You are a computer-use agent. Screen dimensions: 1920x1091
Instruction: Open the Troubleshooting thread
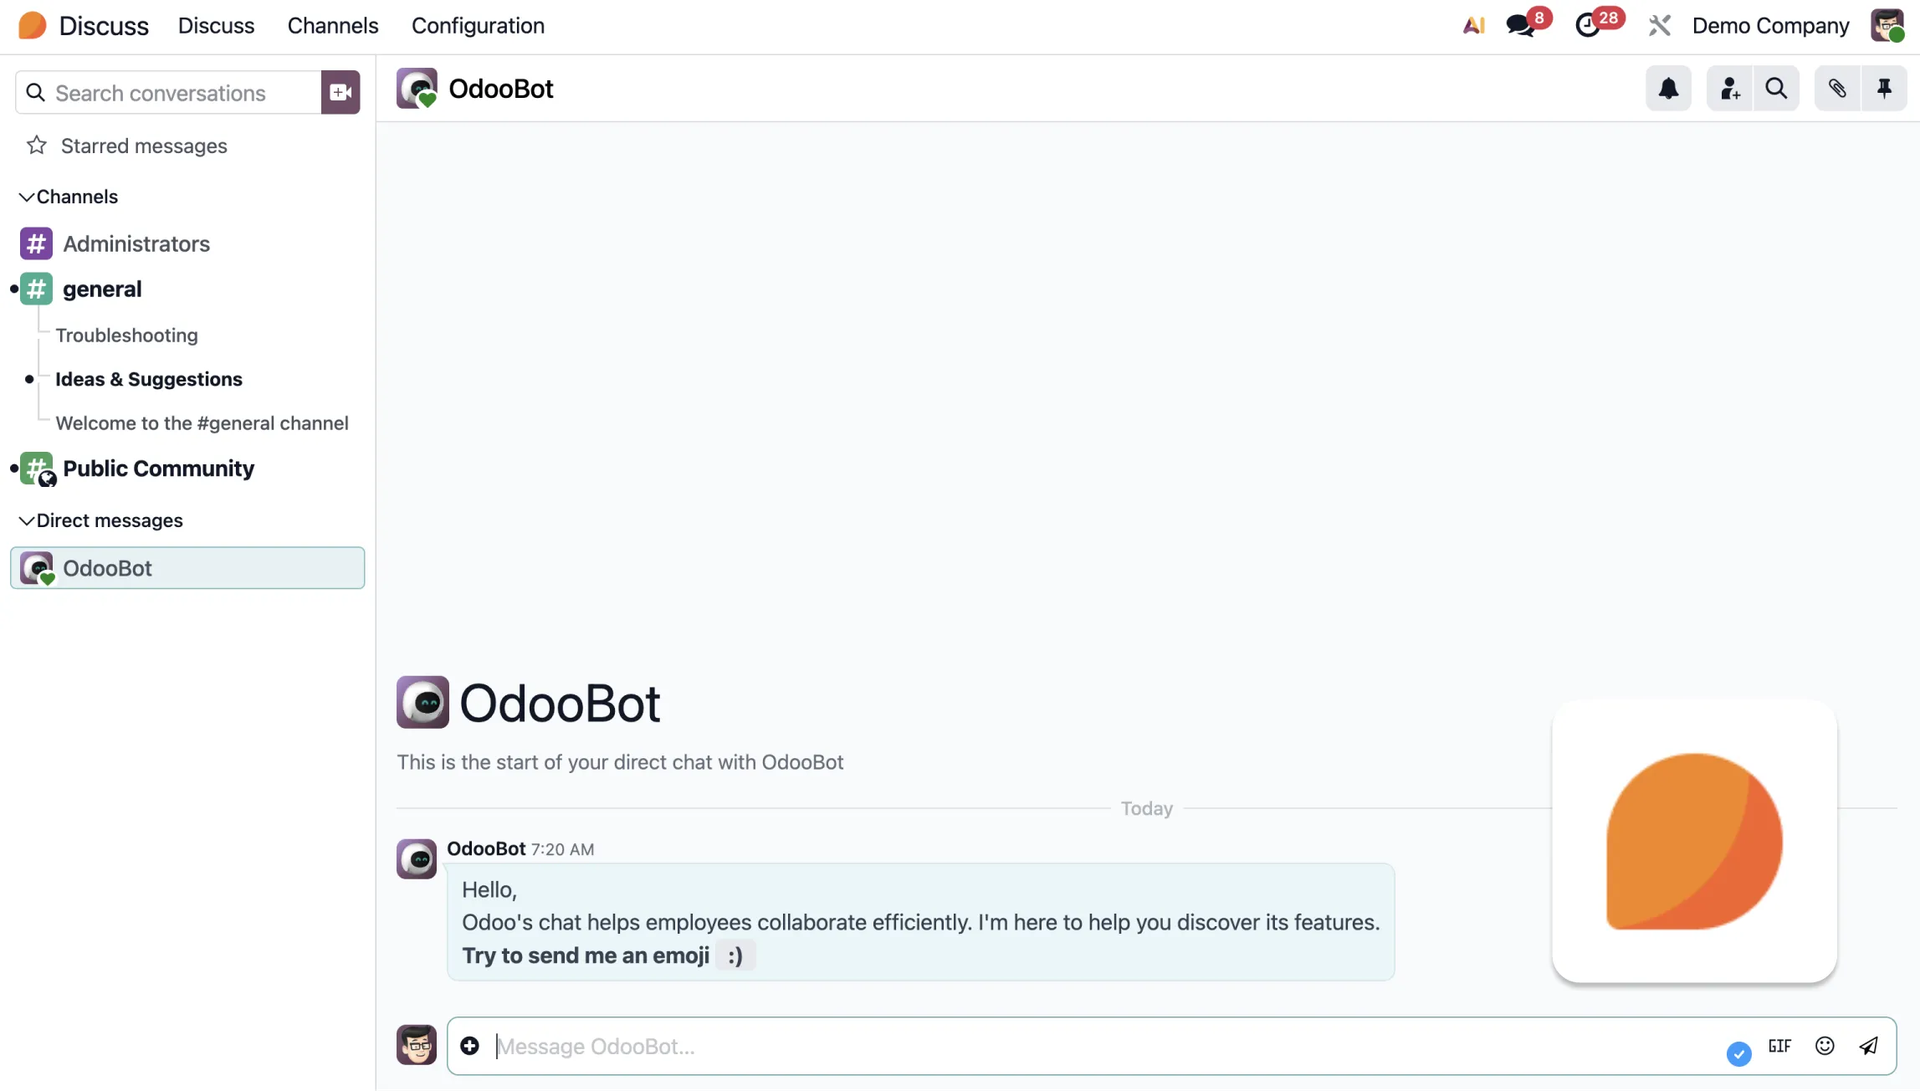pyautogui.click(x=127, y=335)
